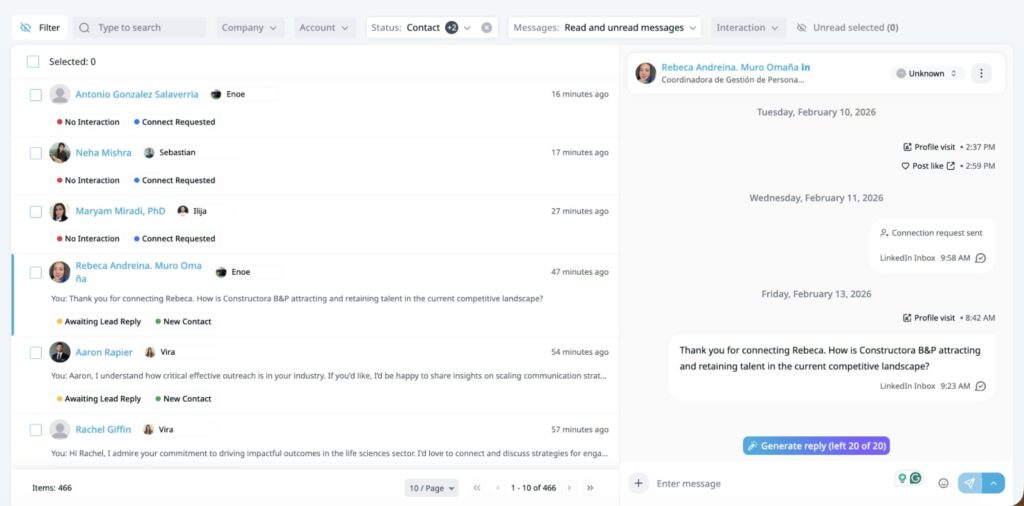Screen dimensions: 1024x506
Task: Click the Enter message input field
Action: (x=770, y=484)
